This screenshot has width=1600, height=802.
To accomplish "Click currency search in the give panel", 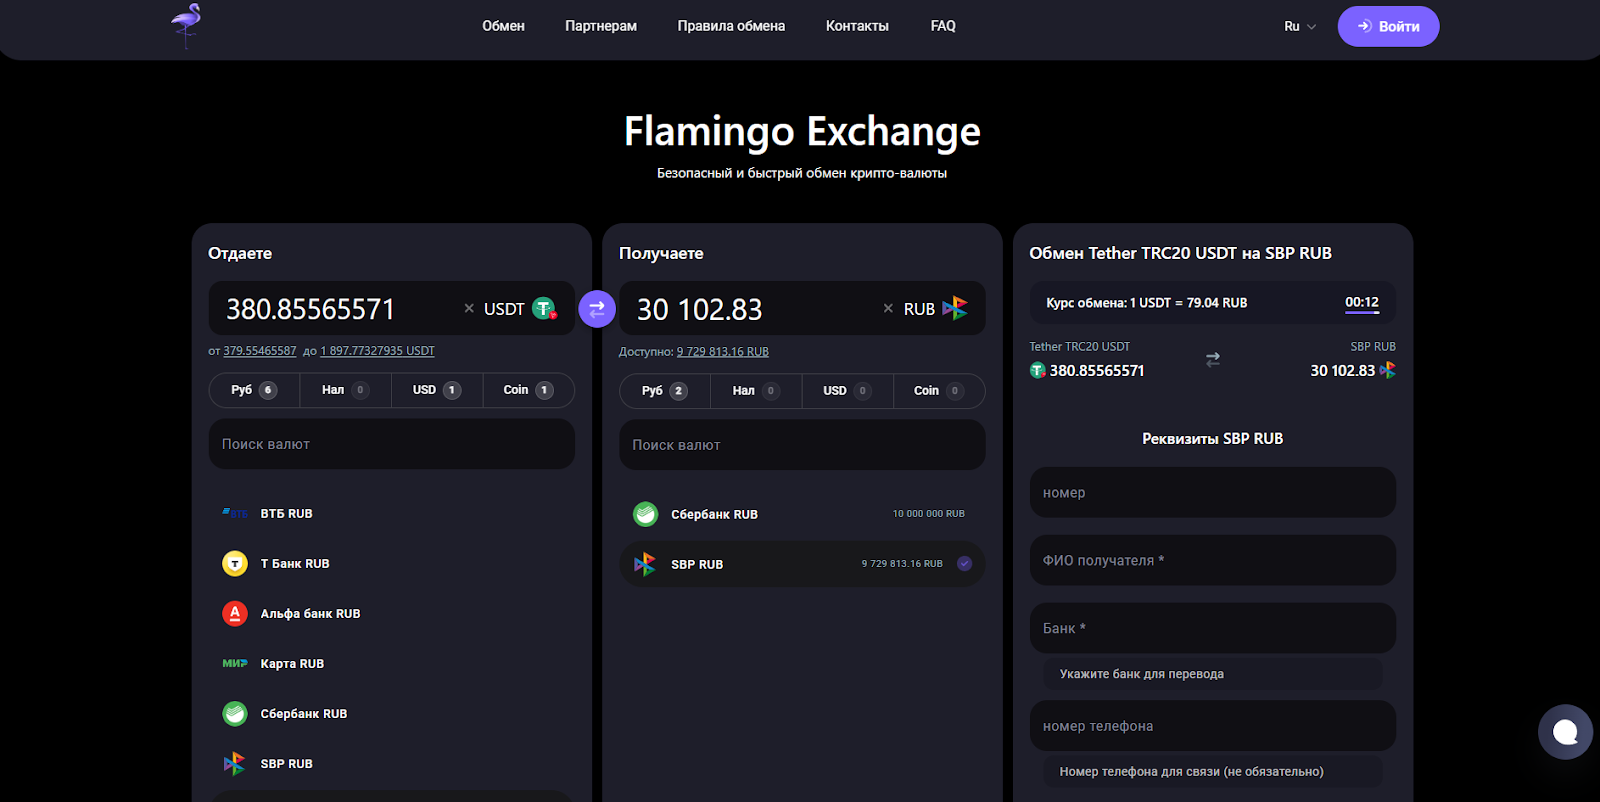I will click(391, 444).
